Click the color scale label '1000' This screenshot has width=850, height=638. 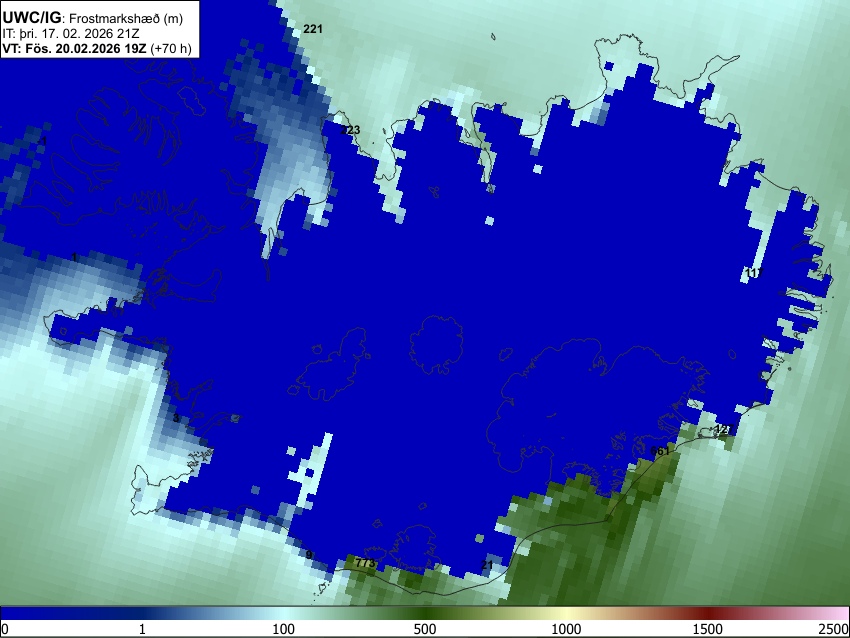coord(566,629)
